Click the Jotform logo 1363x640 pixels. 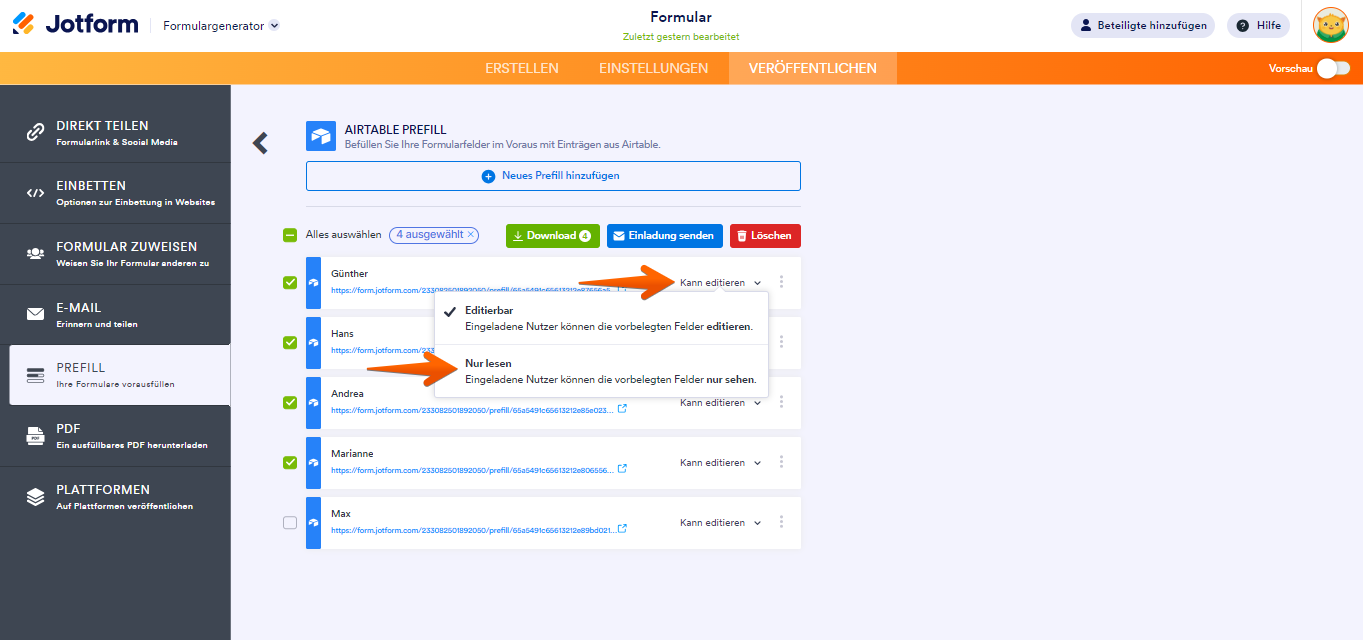coord(76,25)
